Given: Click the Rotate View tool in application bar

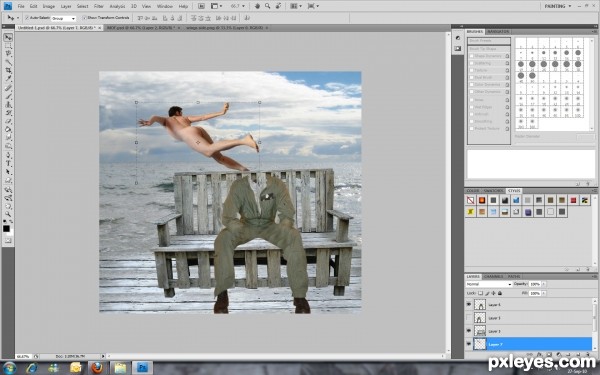Looking at the screenshot, I should click(x=278, y=6).
